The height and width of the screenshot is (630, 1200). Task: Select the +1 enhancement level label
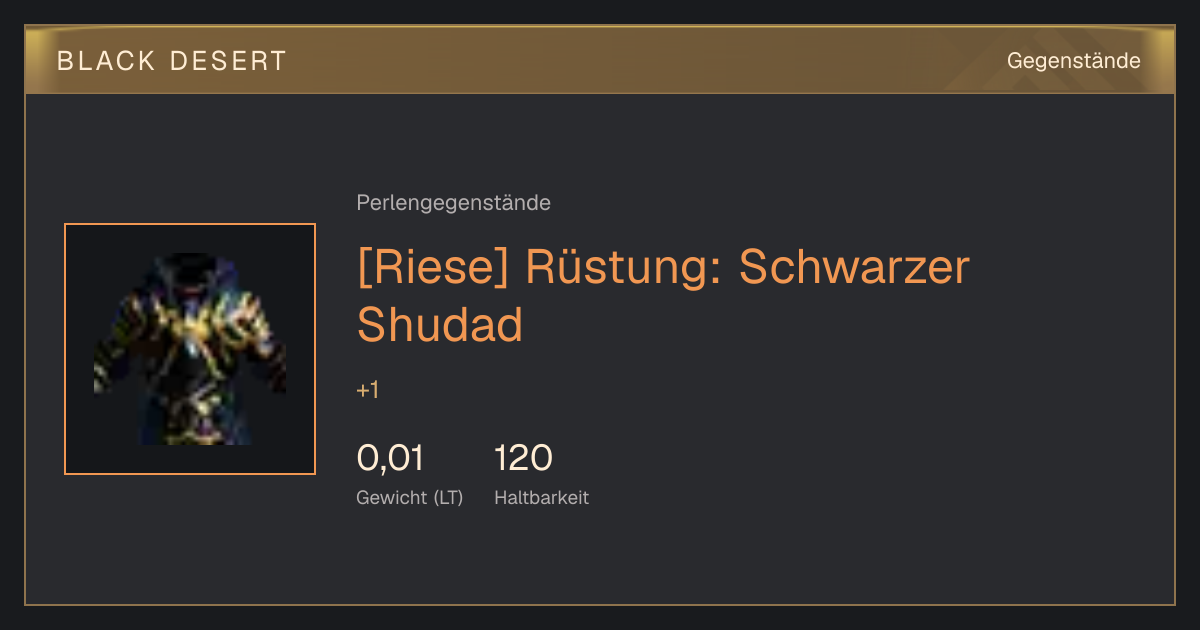pyautogui.click(x=368, y=390)
